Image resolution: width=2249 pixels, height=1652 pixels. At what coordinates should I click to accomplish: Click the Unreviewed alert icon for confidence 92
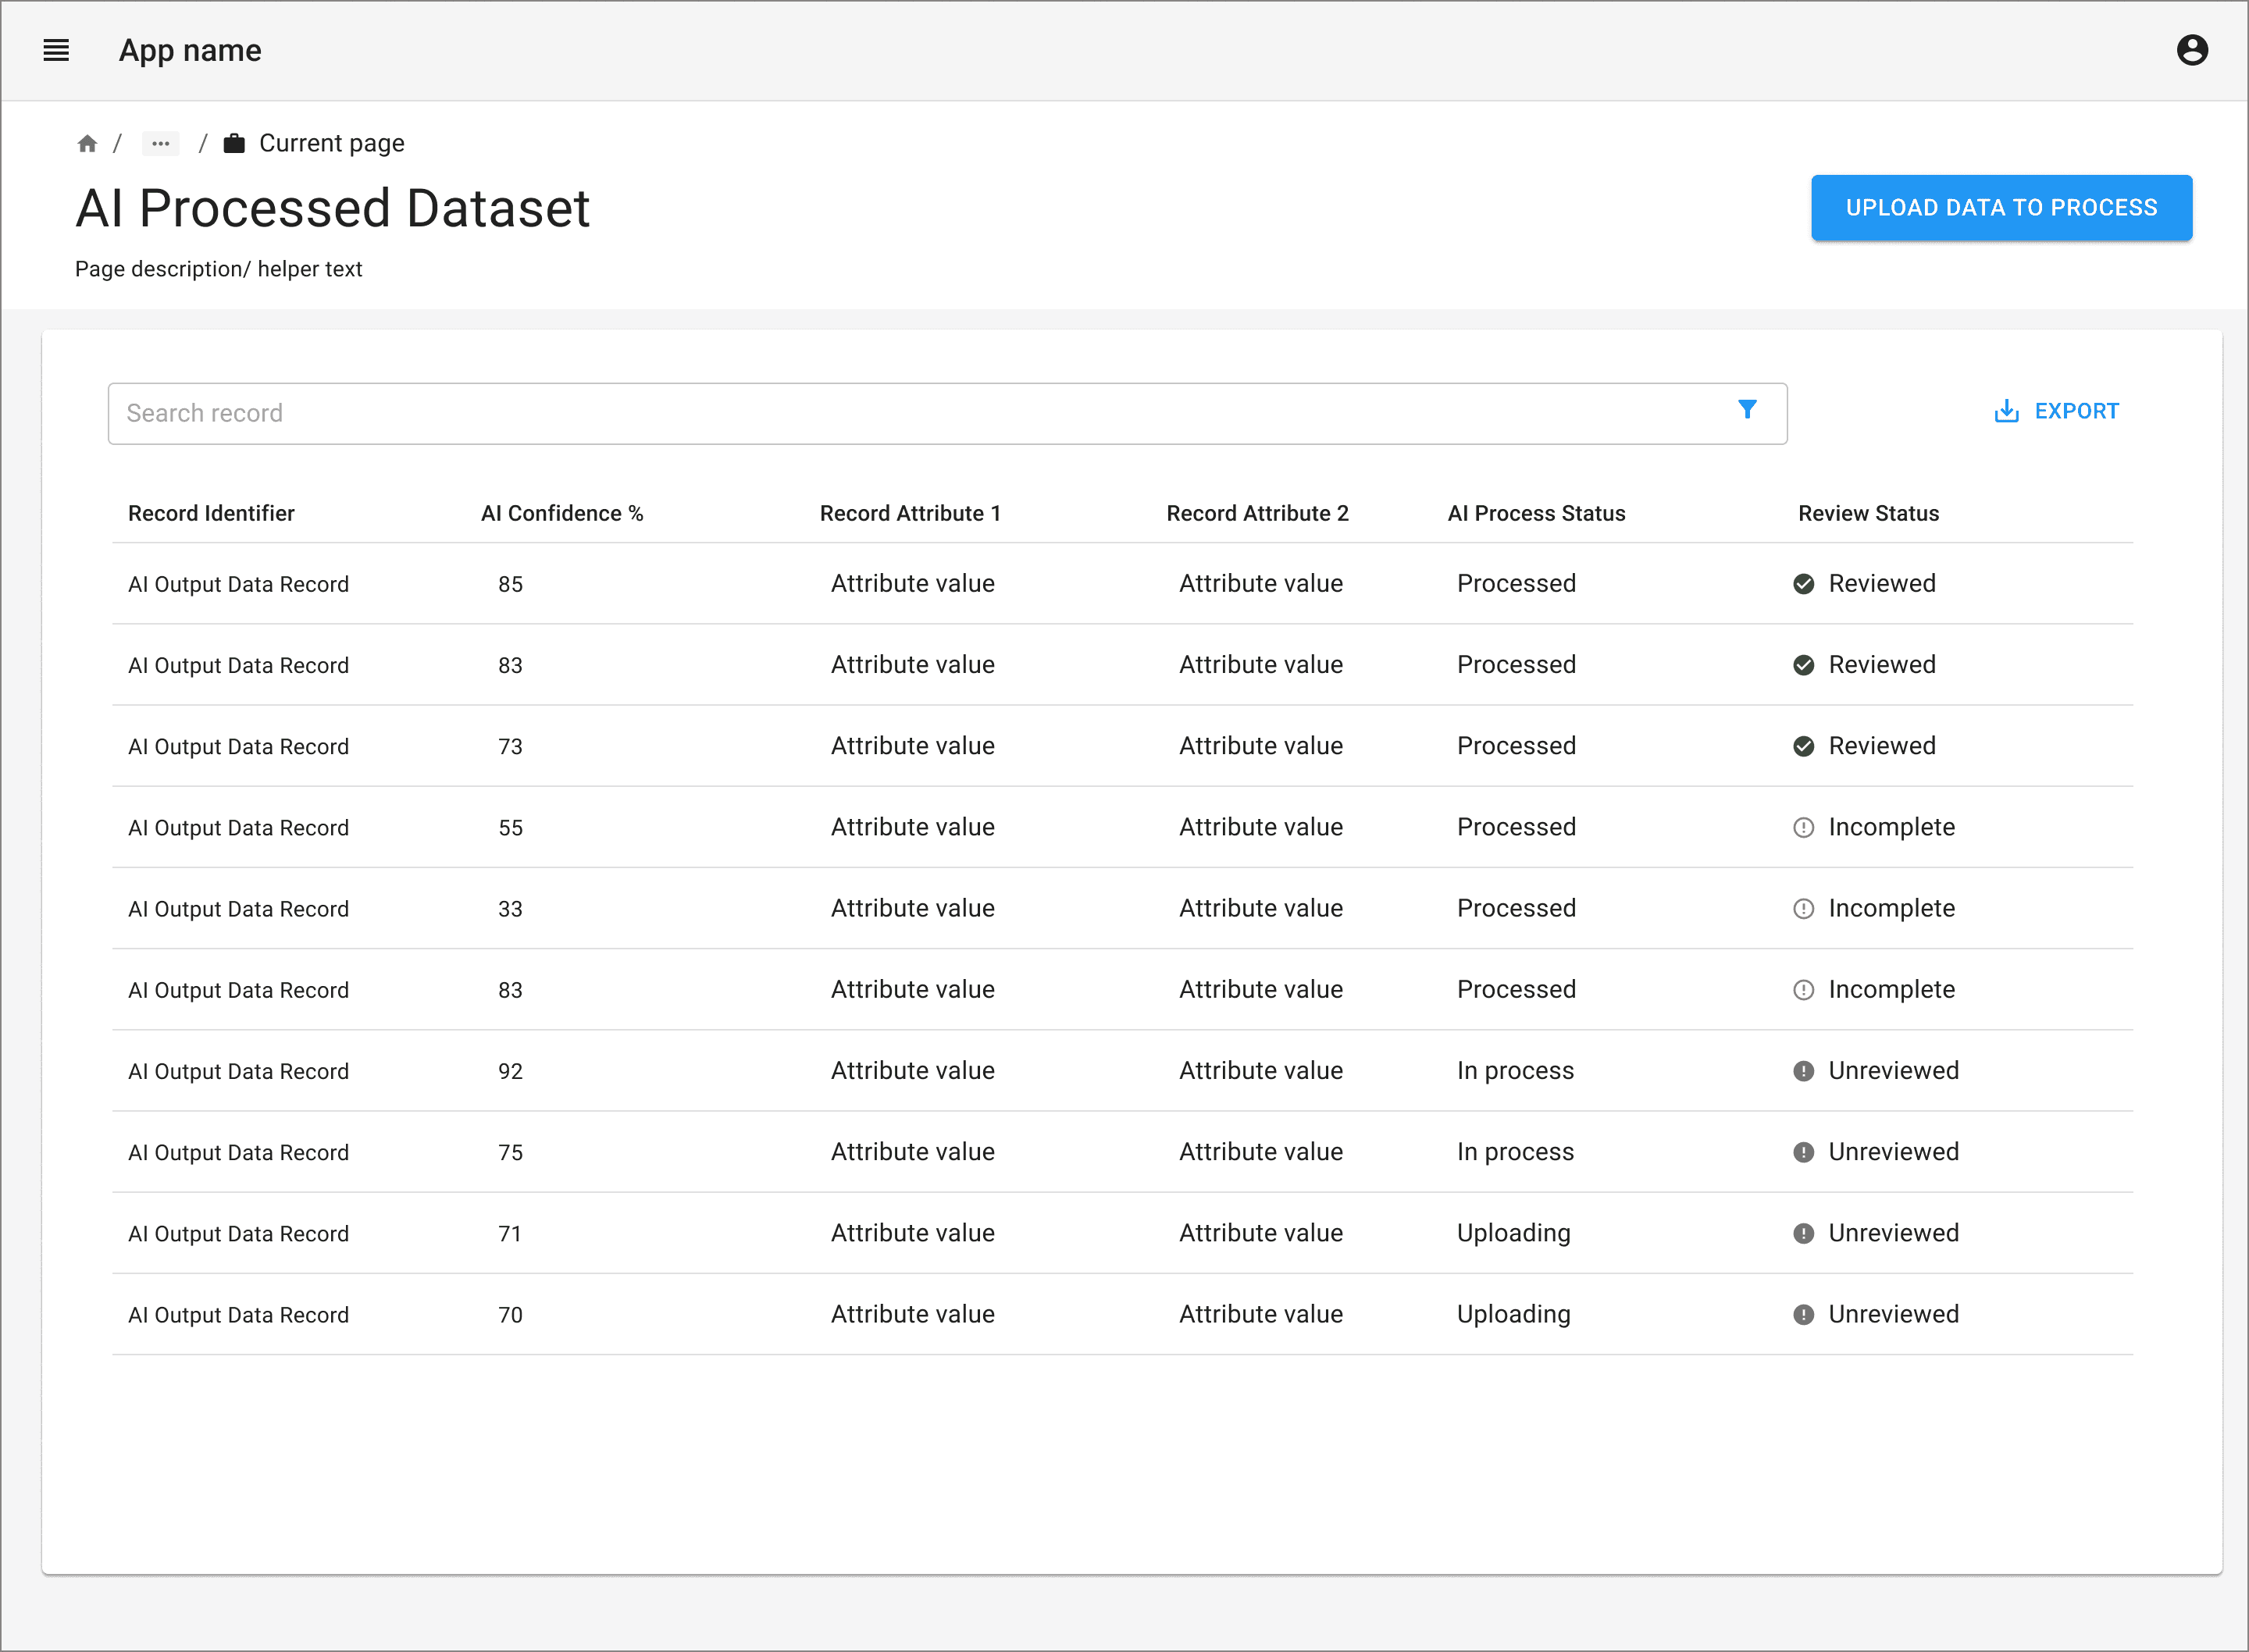point(1803,1071)
